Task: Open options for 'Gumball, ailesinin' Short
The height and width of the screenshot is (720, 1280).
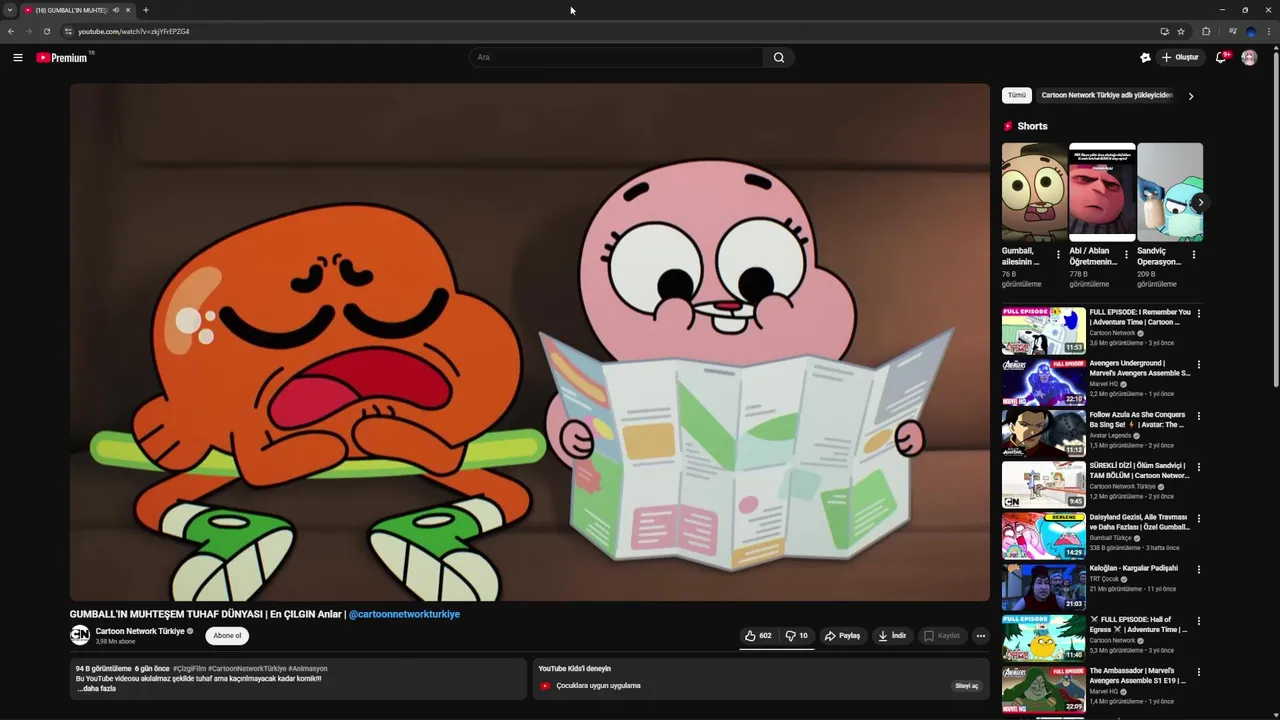Action: point(1058,255)
